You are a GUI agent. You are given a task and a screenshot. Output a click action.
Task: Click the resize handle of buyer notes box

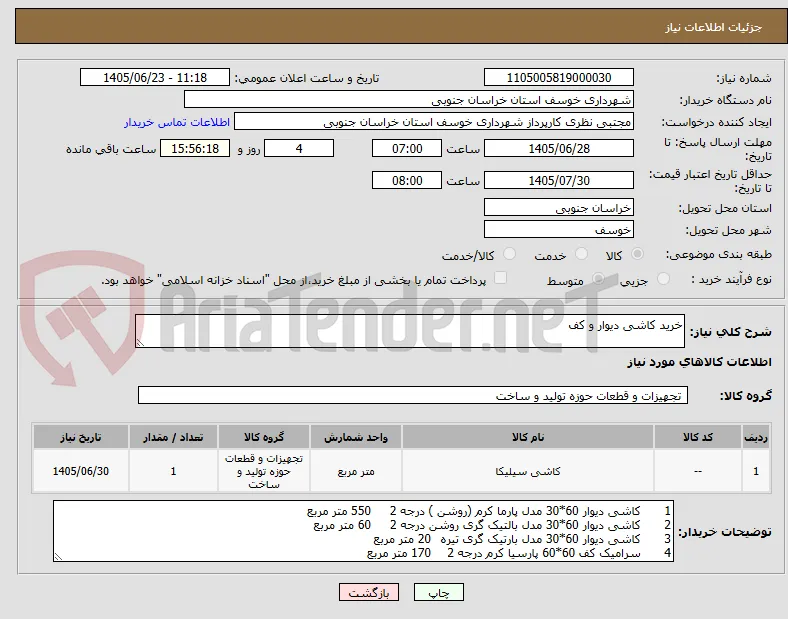[58, 557]
